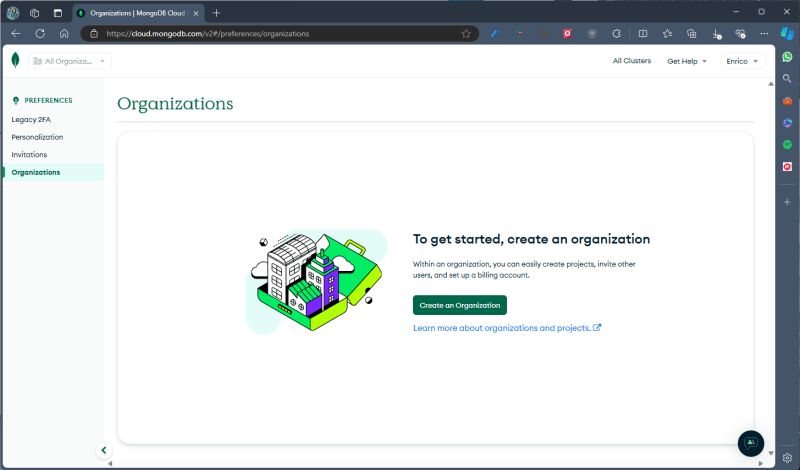This screenshot has height=470, width=800.
Task: Open Search in the Edge sidebar
Action: [787, 79]
